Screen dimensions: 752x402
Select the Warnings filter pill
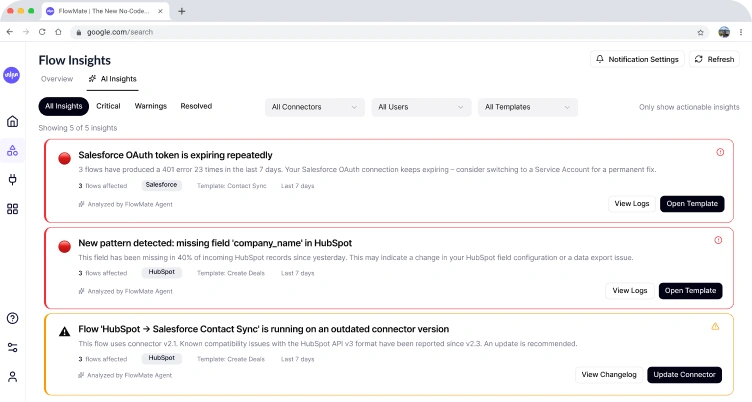coord(150,106)
